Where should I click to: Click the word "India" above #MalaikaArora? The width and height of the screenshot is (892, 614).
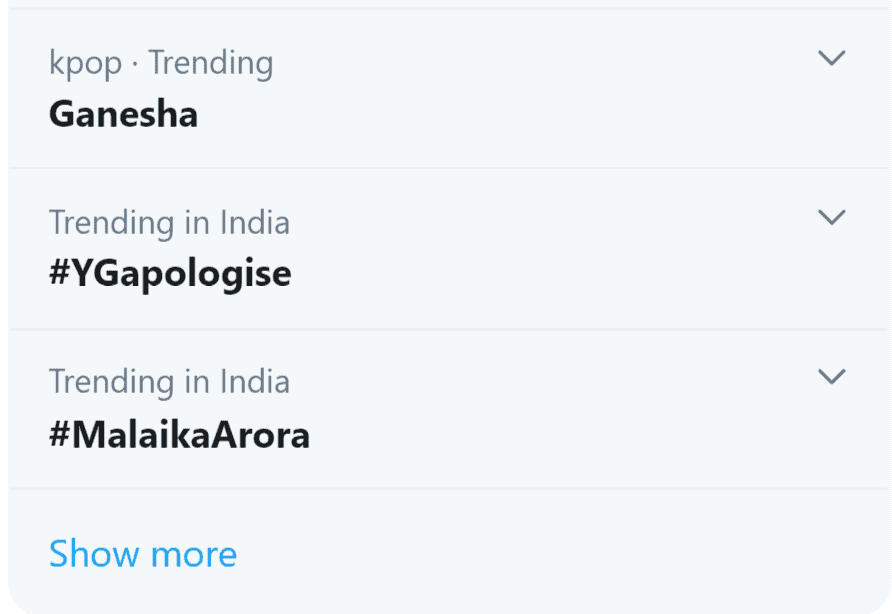pos(254,382)
